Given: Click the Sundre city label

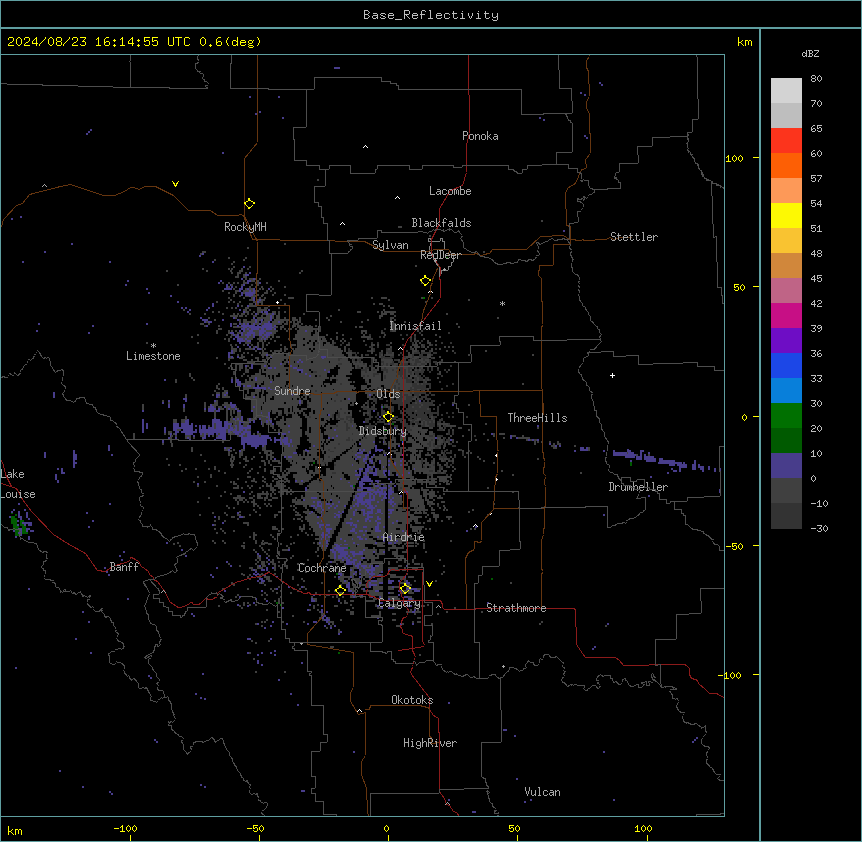Looking at the screenshot, I should click(292, 391).
